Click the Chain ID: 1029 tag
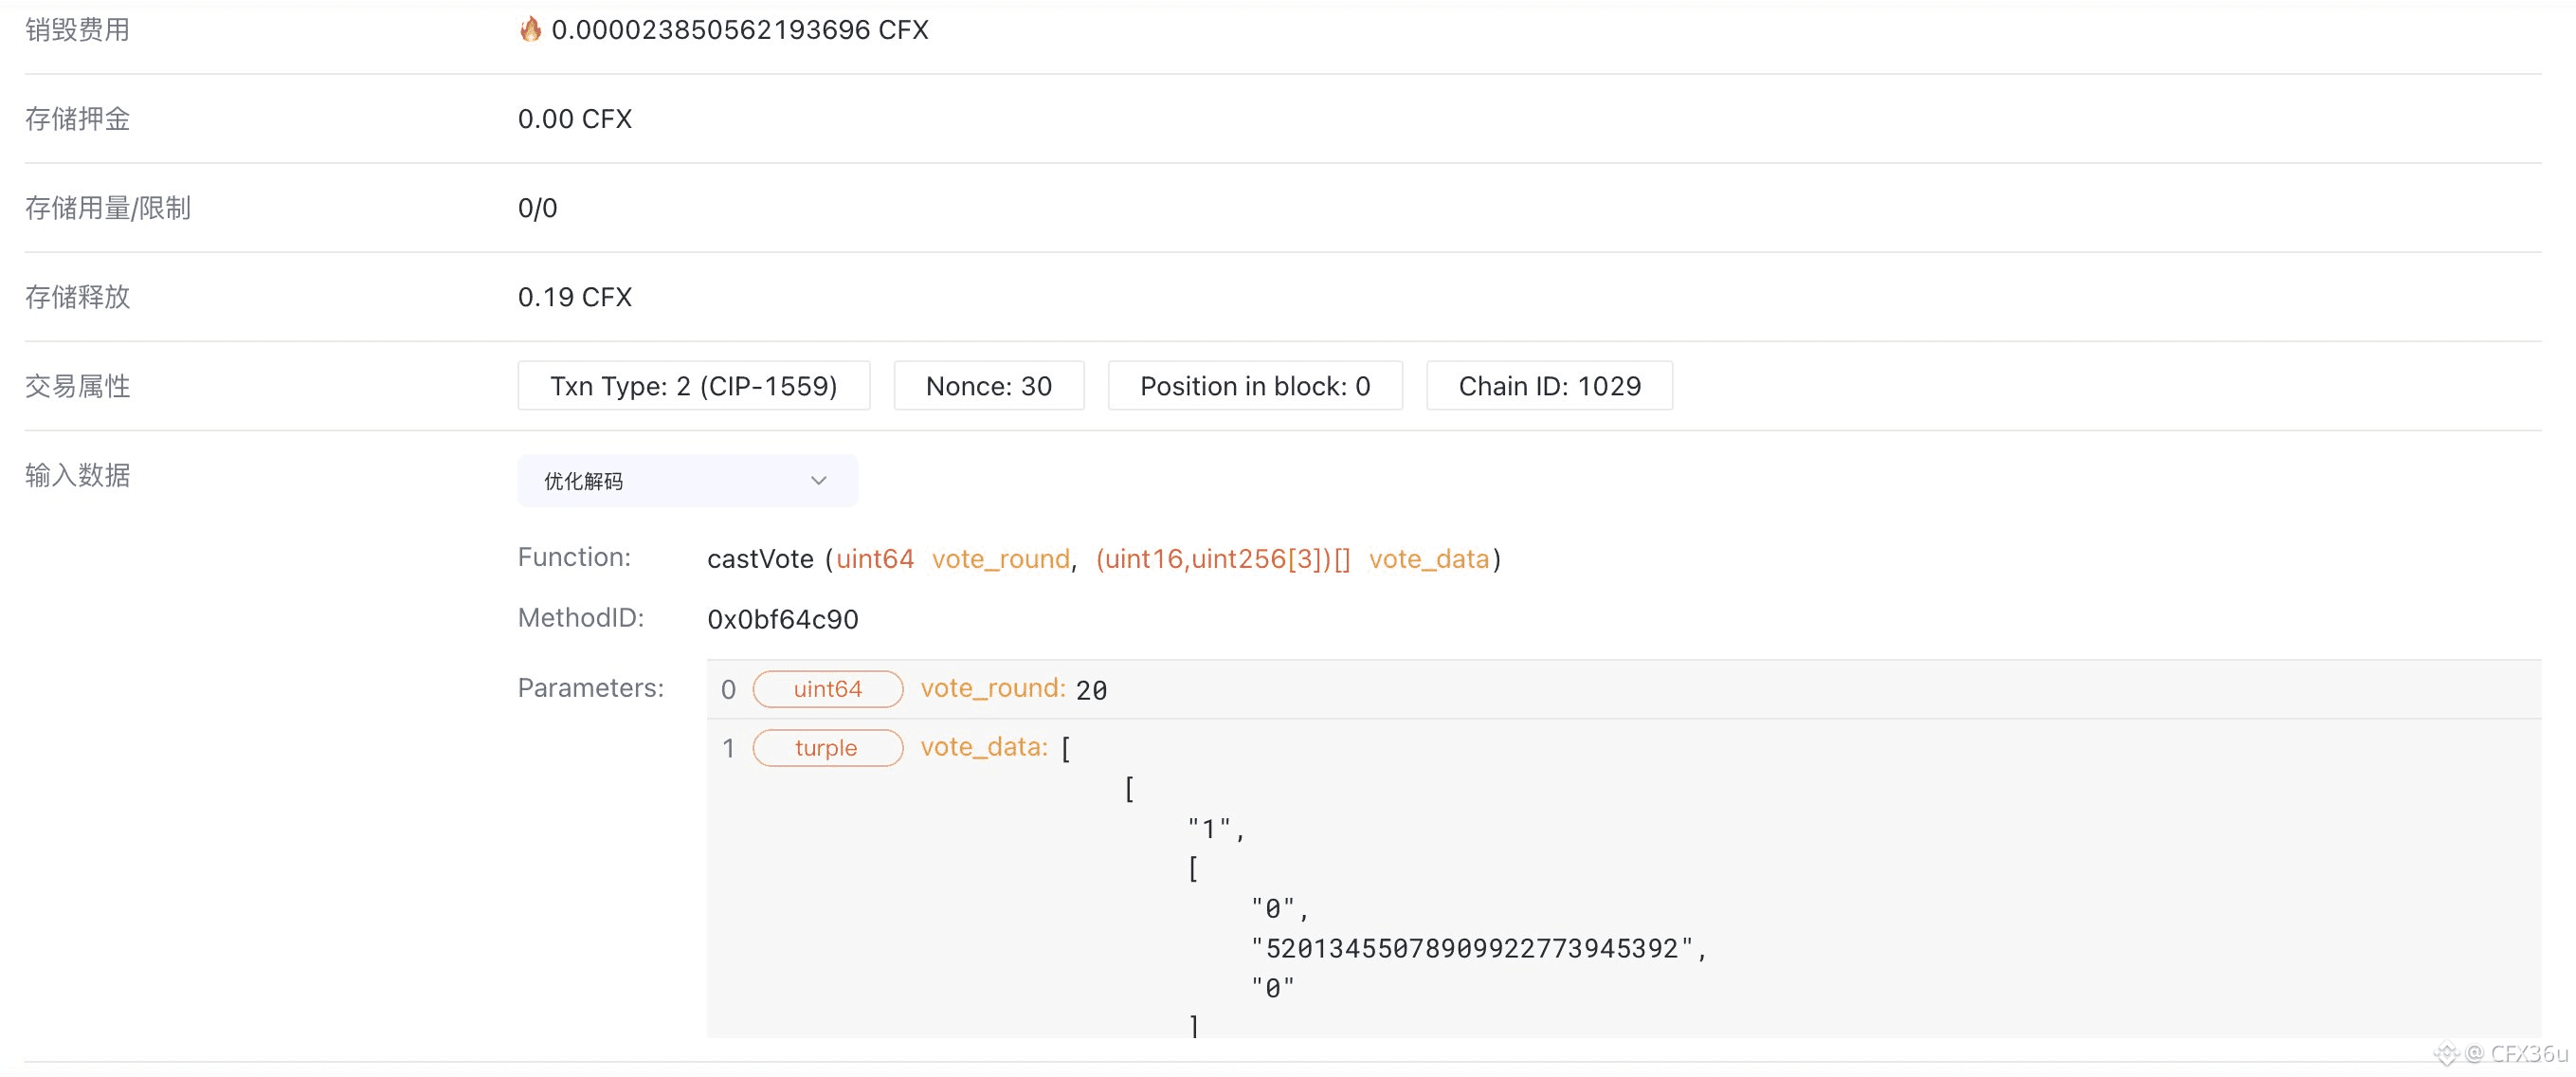Image resolution: width=2576 pixels, height=1077 pixels. coord(1548,386)
